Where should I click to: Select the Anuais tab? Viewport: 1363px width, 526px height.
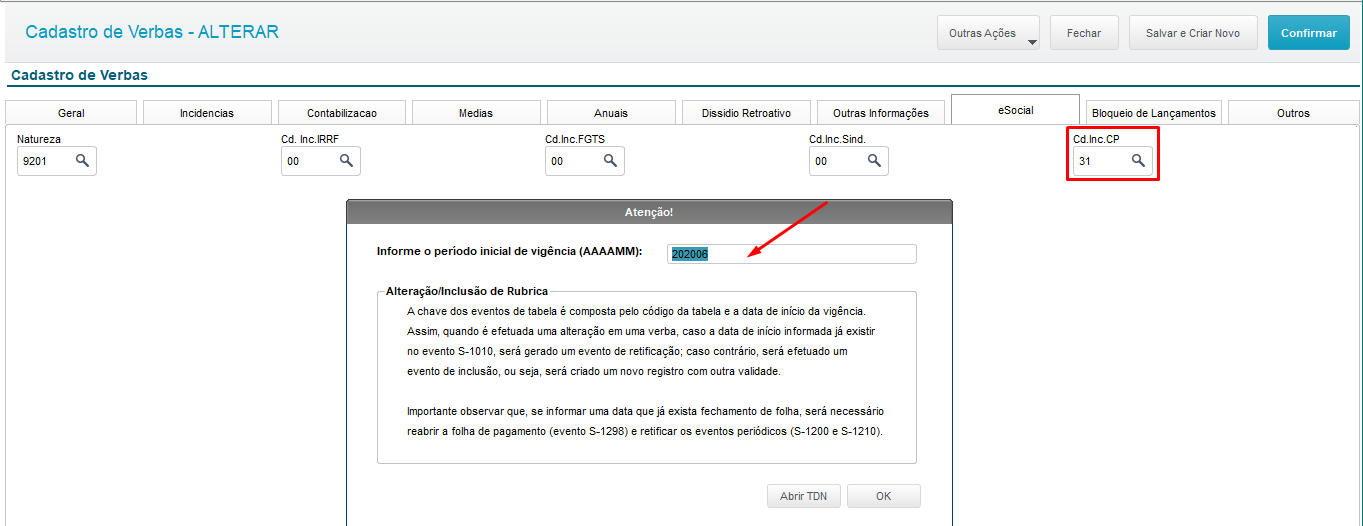[x=611, y=113]
